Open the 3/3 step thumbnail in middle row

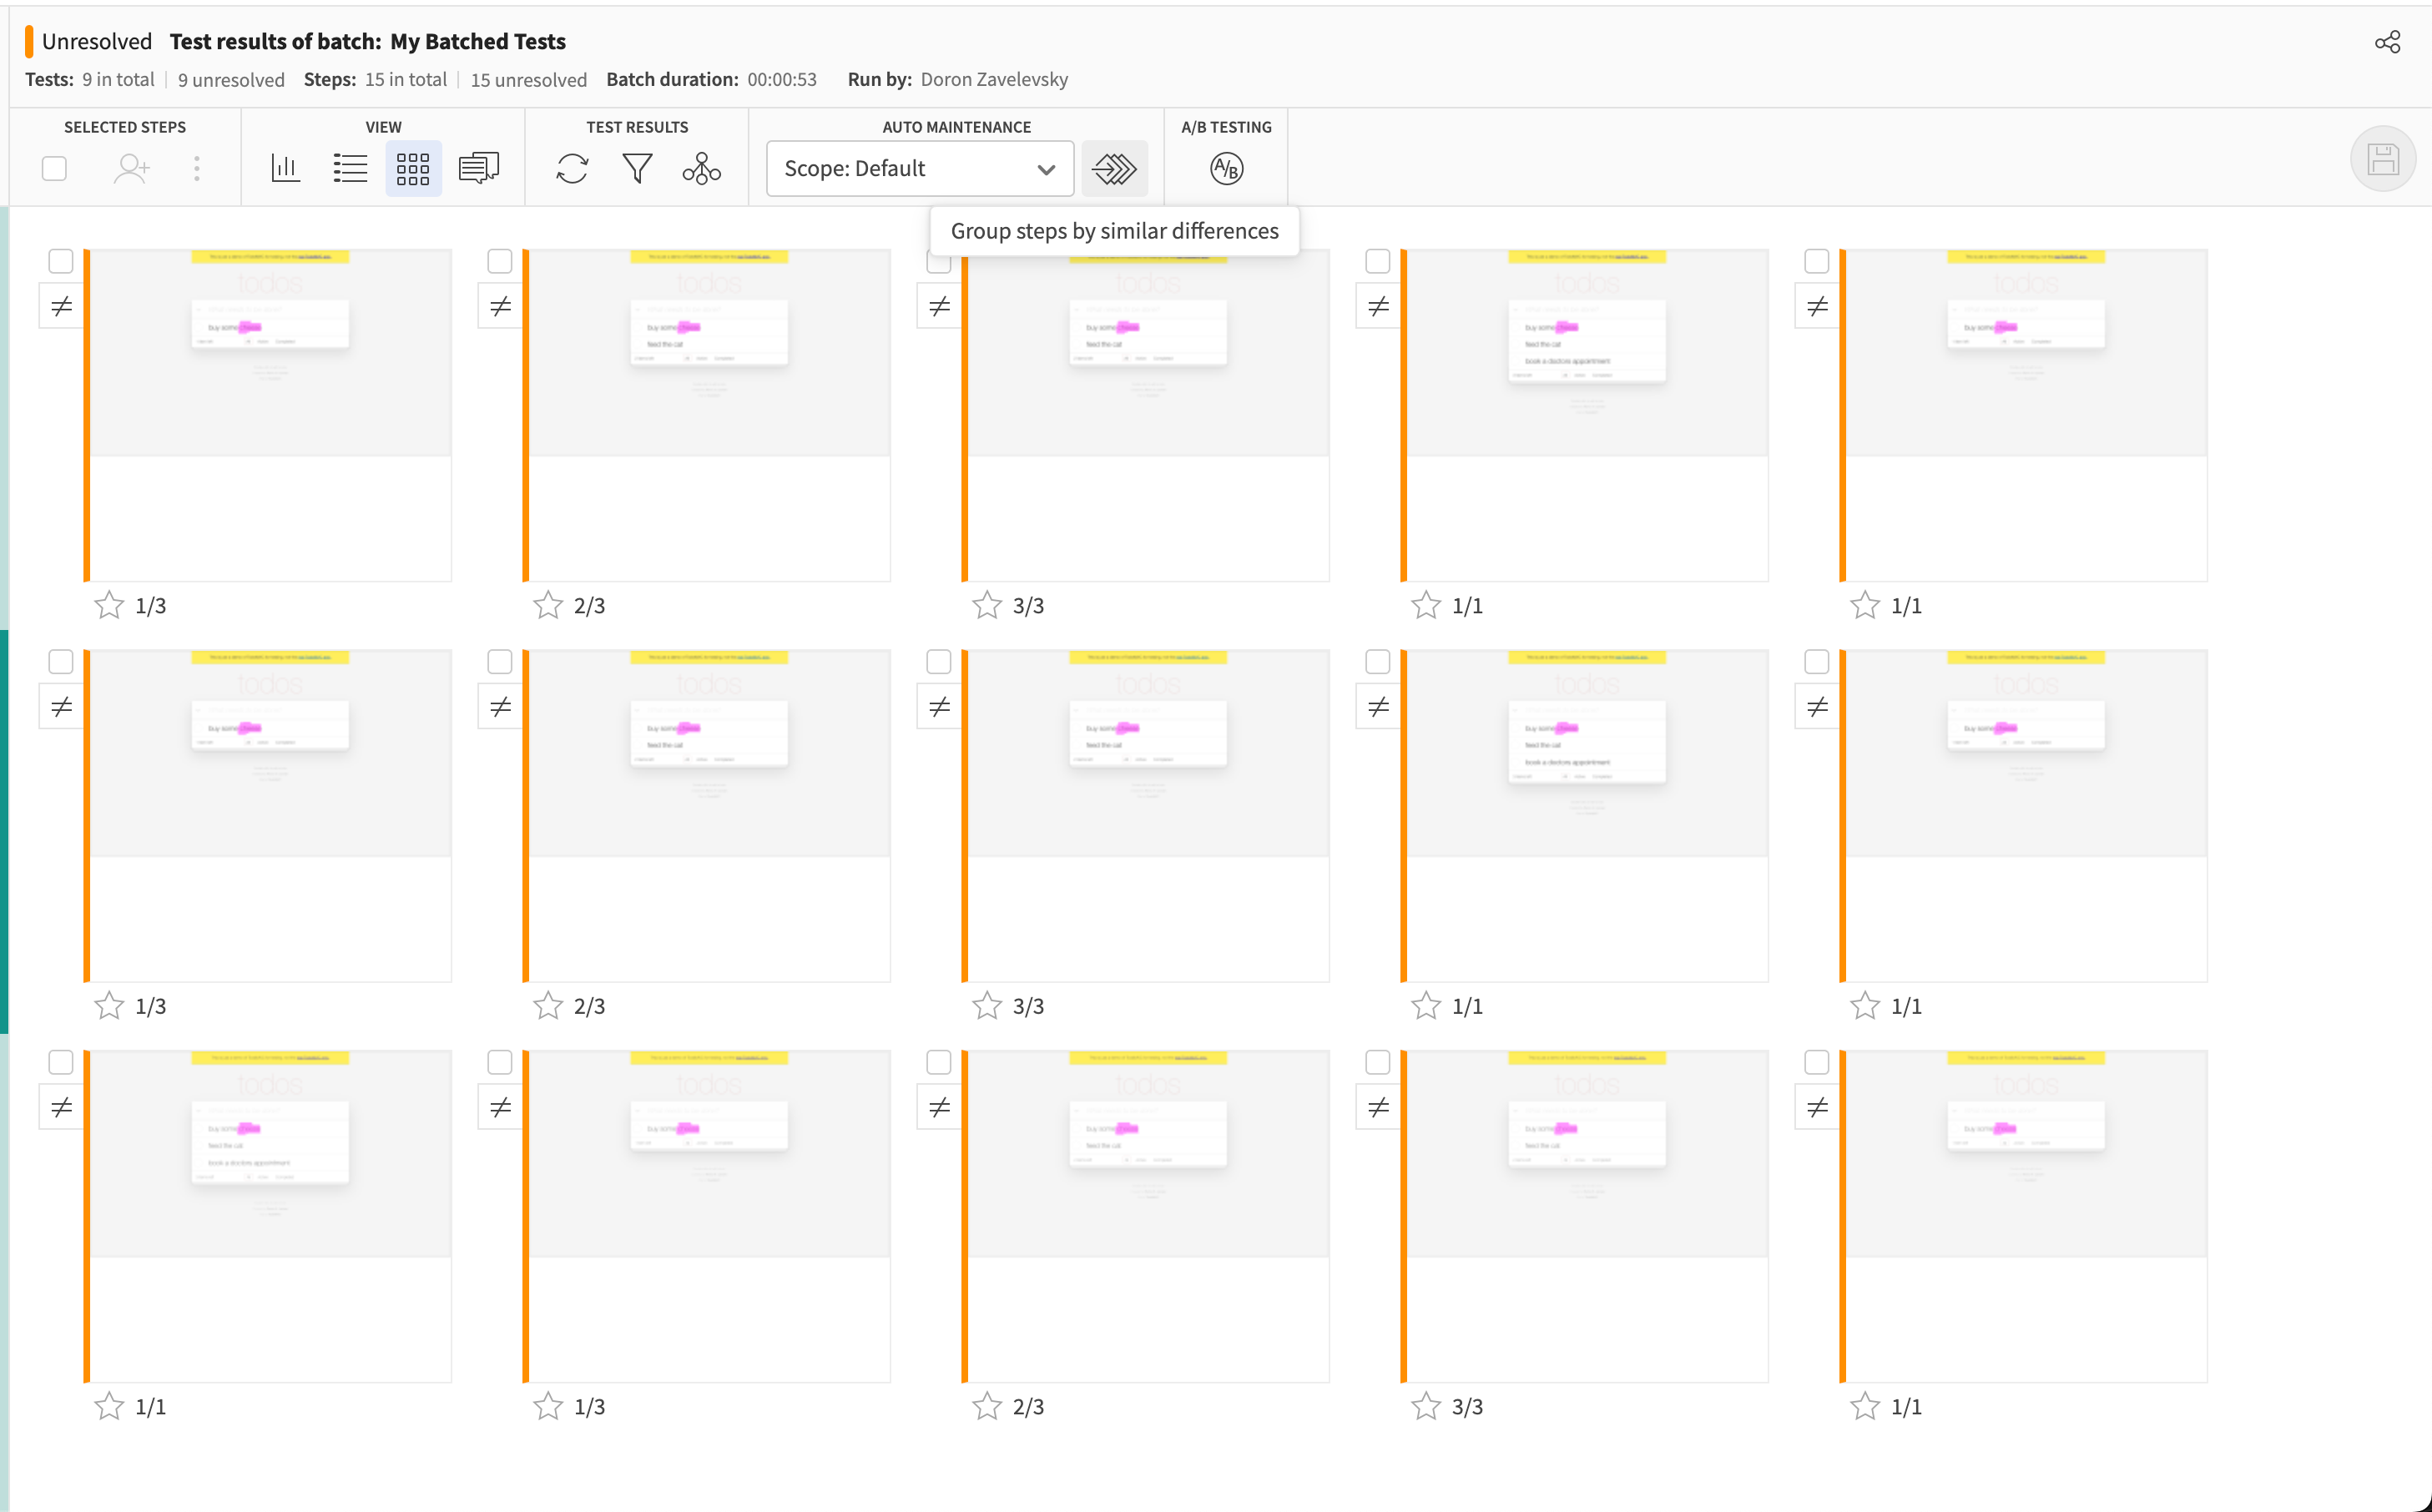tap(1146, 816)
